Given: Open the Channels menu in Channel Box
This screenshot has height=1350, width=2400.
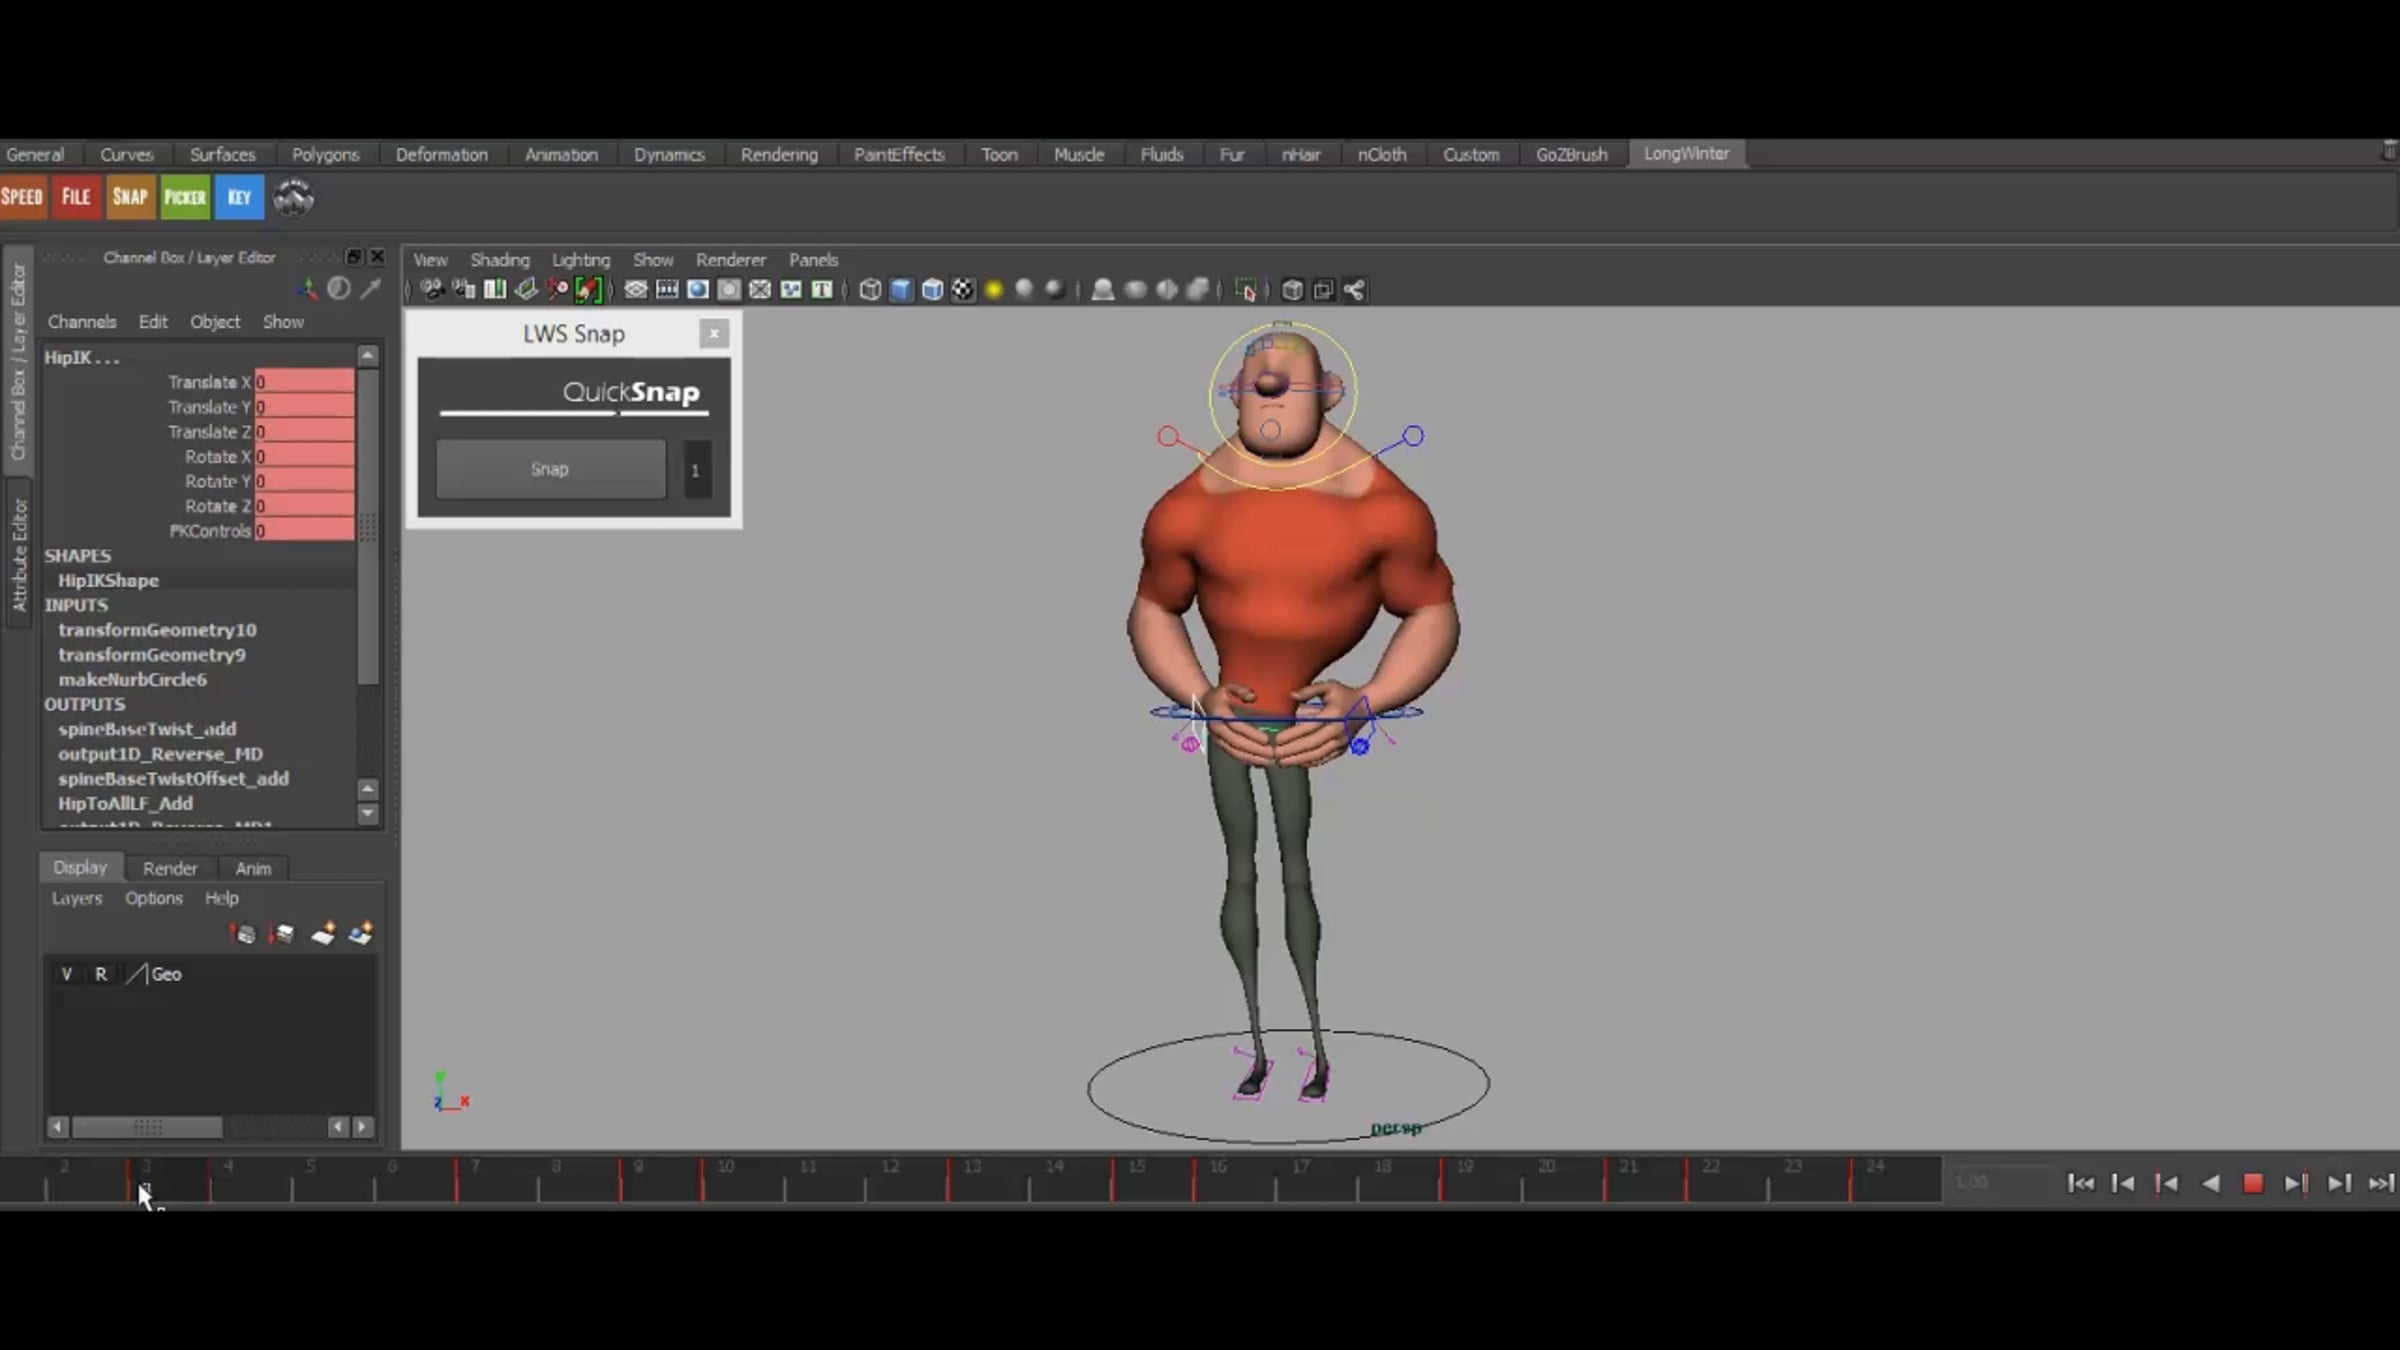Looking at the screenshot, I should tap(82, 322).
